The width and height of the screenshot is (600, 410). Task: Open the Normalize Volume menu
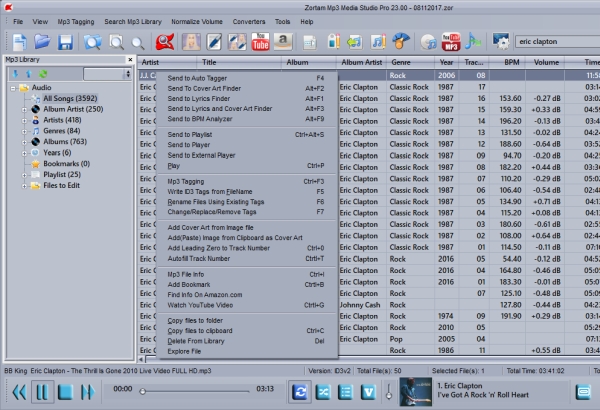197,22
